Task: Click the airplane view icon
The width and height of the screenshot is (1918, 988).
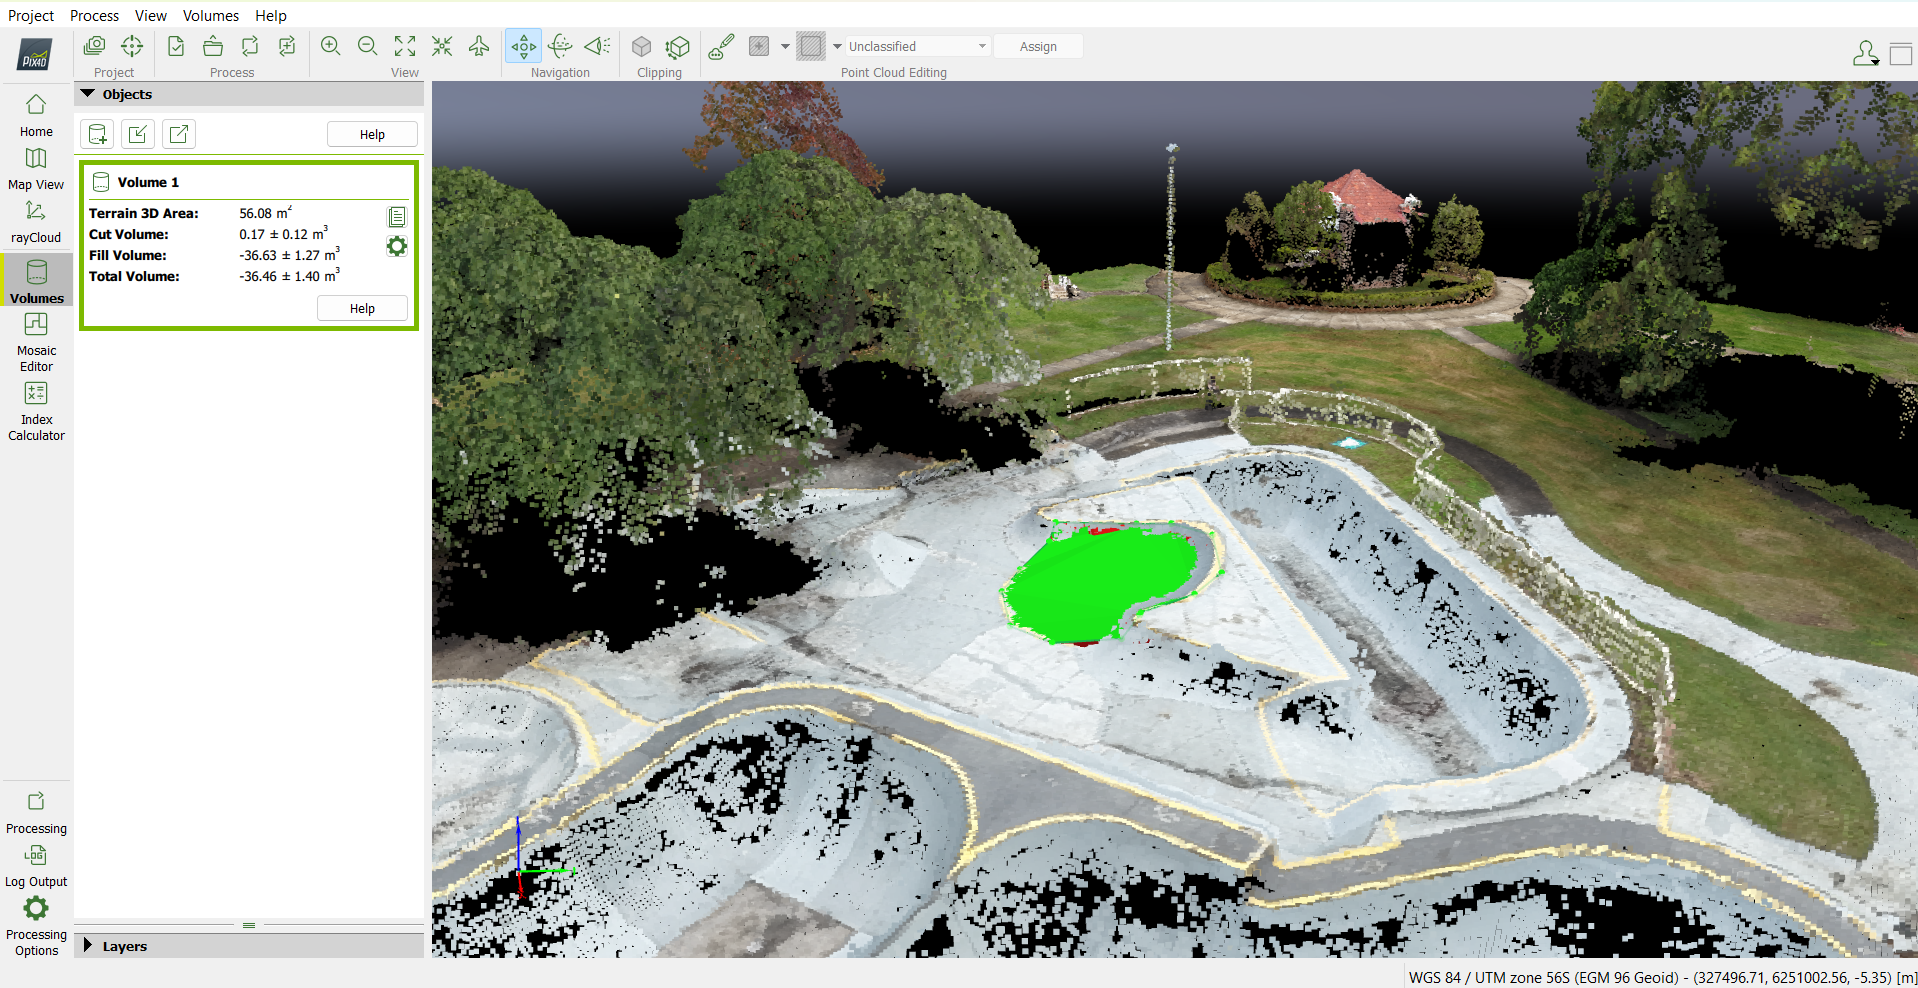Action: tap(479, 46)
